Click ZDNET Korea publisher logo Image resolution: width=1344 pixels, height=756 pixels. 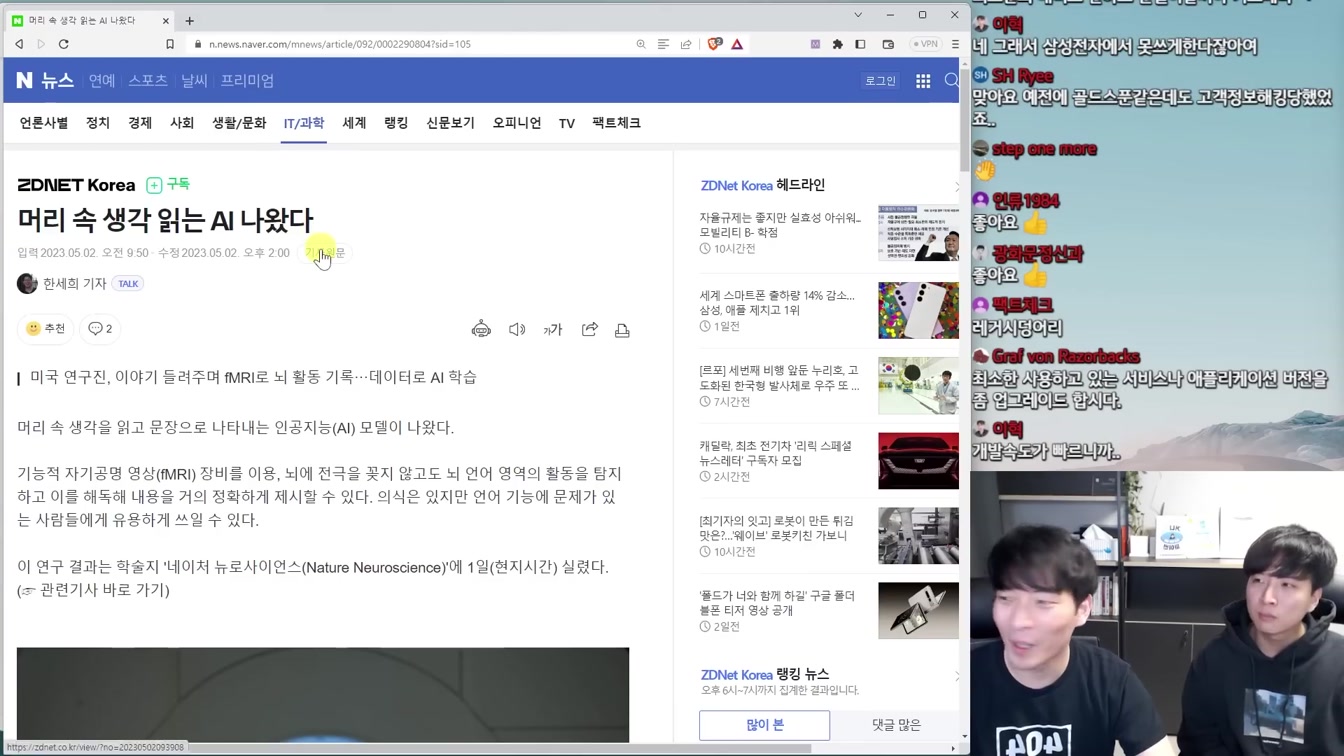point(76,185)
